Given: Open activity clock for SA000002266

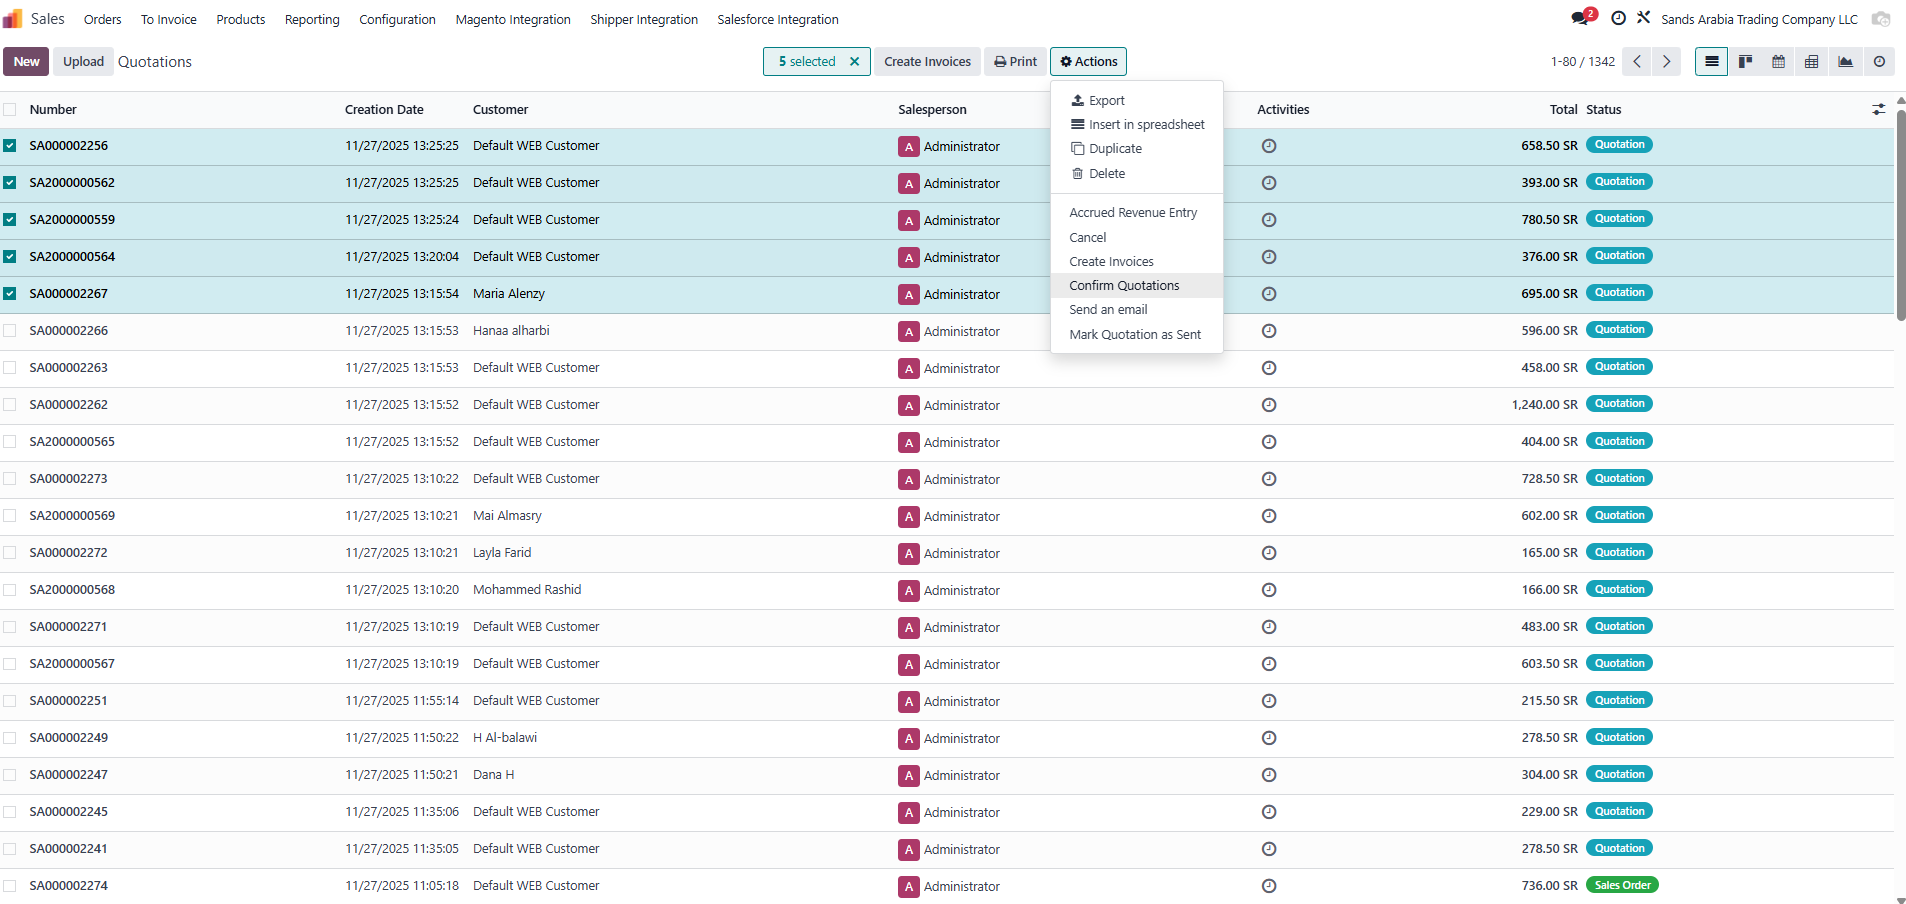Looking at the screenshot, I should tap(1269, 331).
